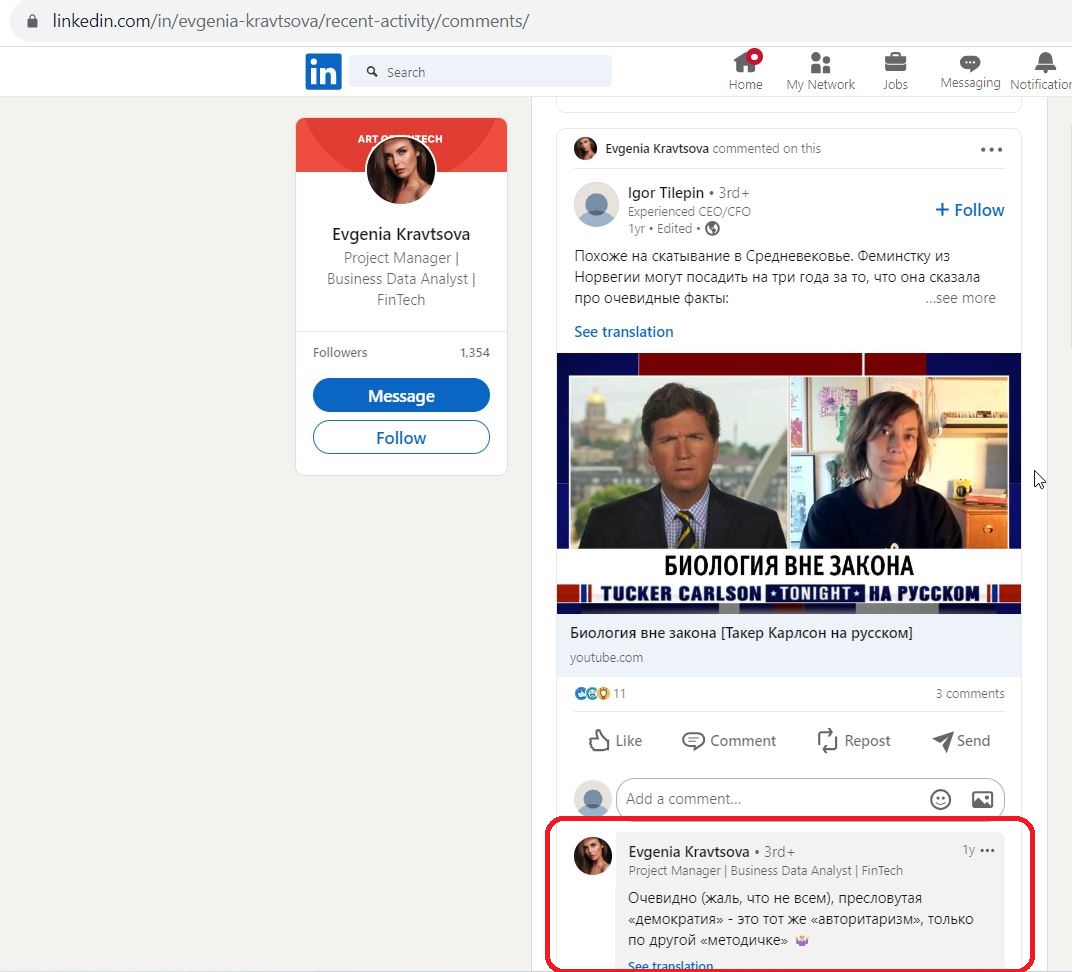The width and height of the screenshot is (1072, 972).
Task: Open My Network nav item
Action: (820, 70)
